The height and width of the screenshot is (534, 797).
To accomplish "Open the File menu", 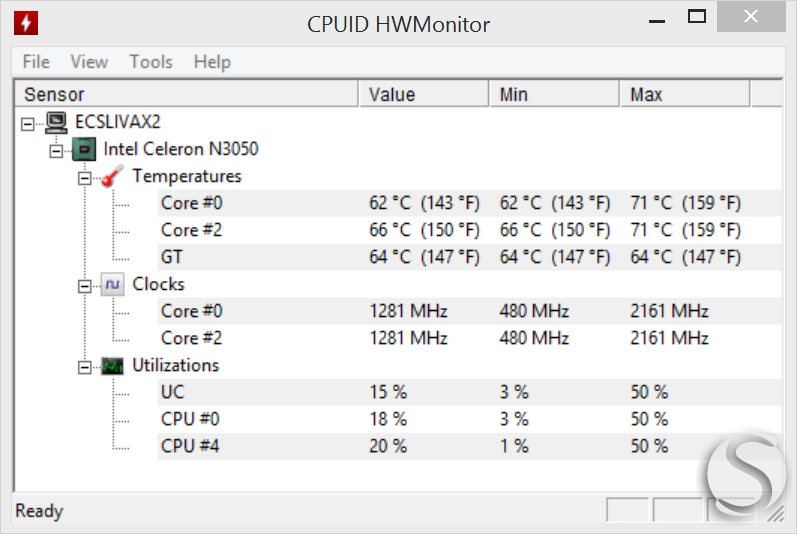I will click(x=36, y=62).
